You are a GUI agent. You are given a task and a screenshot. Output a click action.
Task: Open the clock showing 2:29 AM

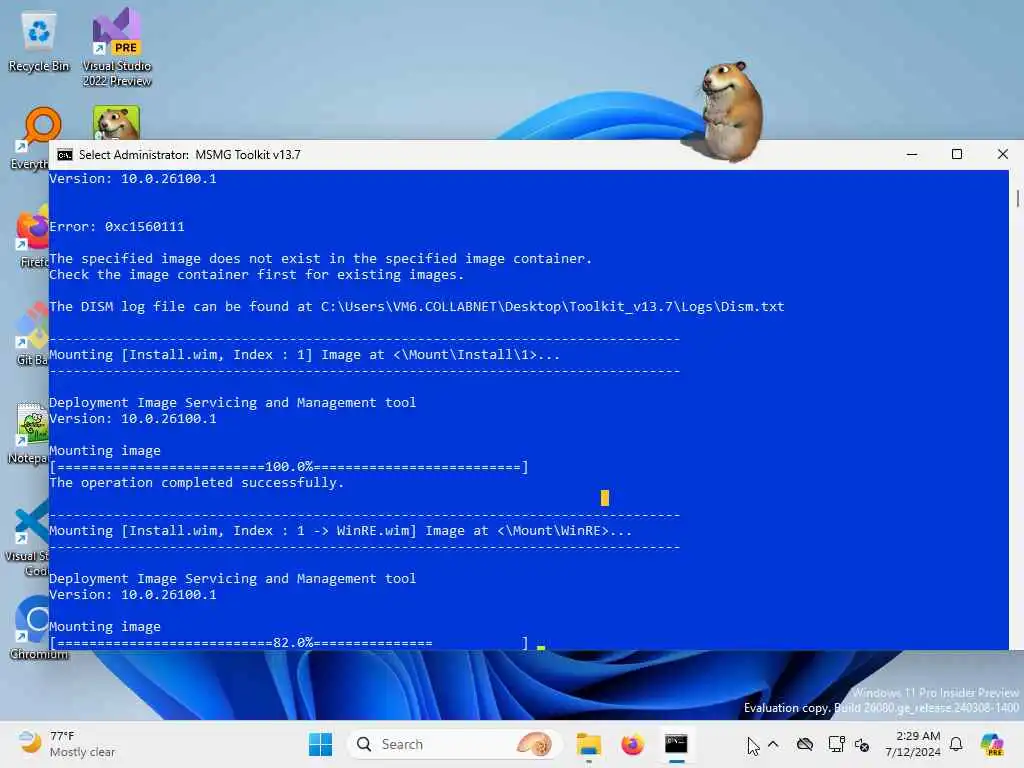[x=913, y=744]
